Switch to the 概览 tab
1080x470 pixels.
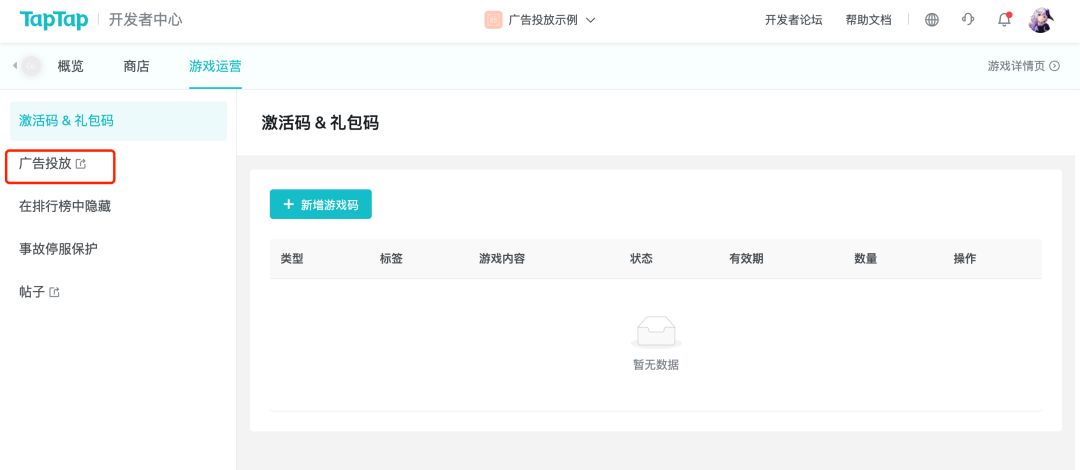click(71, 66)
